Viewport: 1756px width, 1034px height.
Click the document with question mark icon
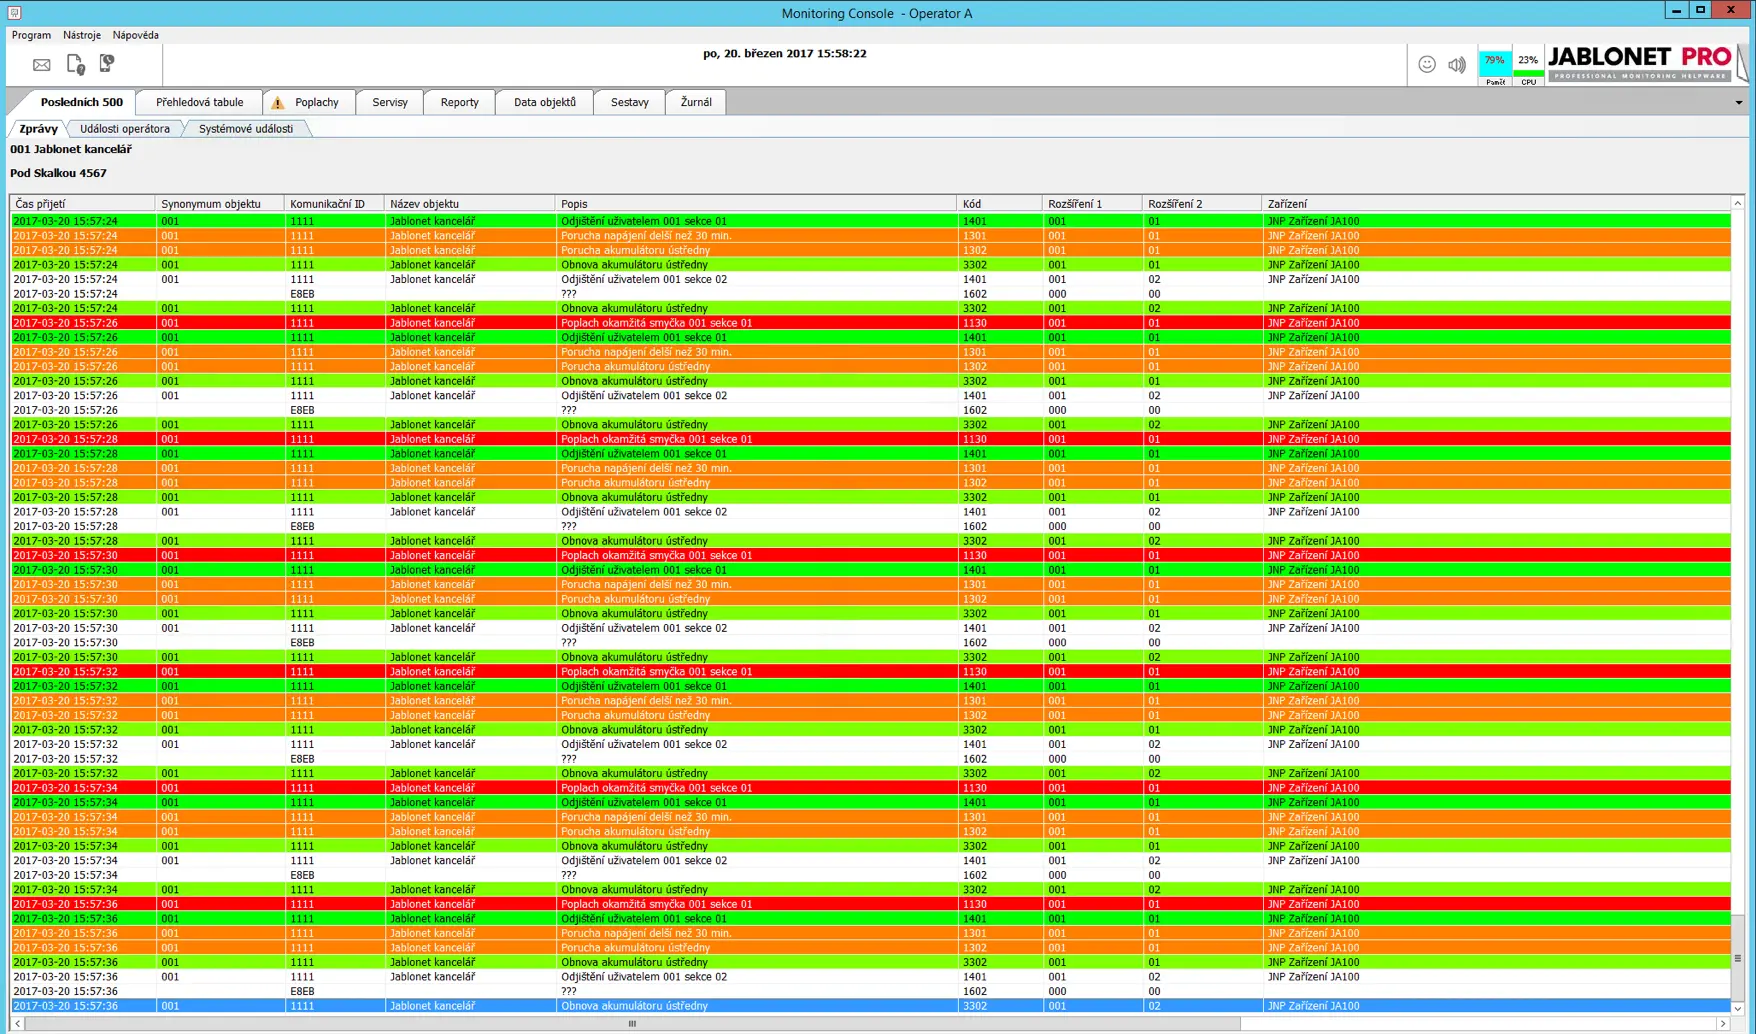point(75,65)
